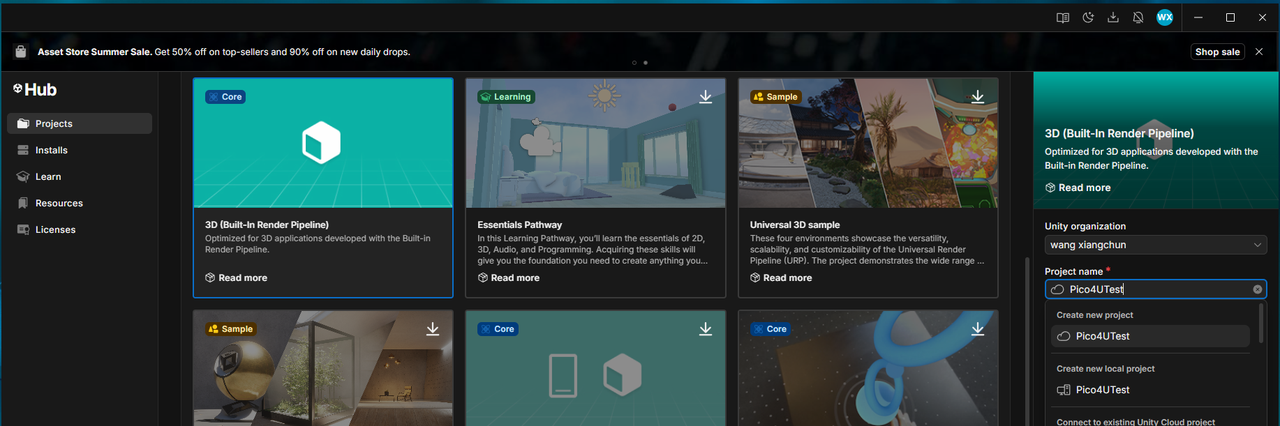
Task: Click the Installs drive icon
Action: (x=23, y=150)
